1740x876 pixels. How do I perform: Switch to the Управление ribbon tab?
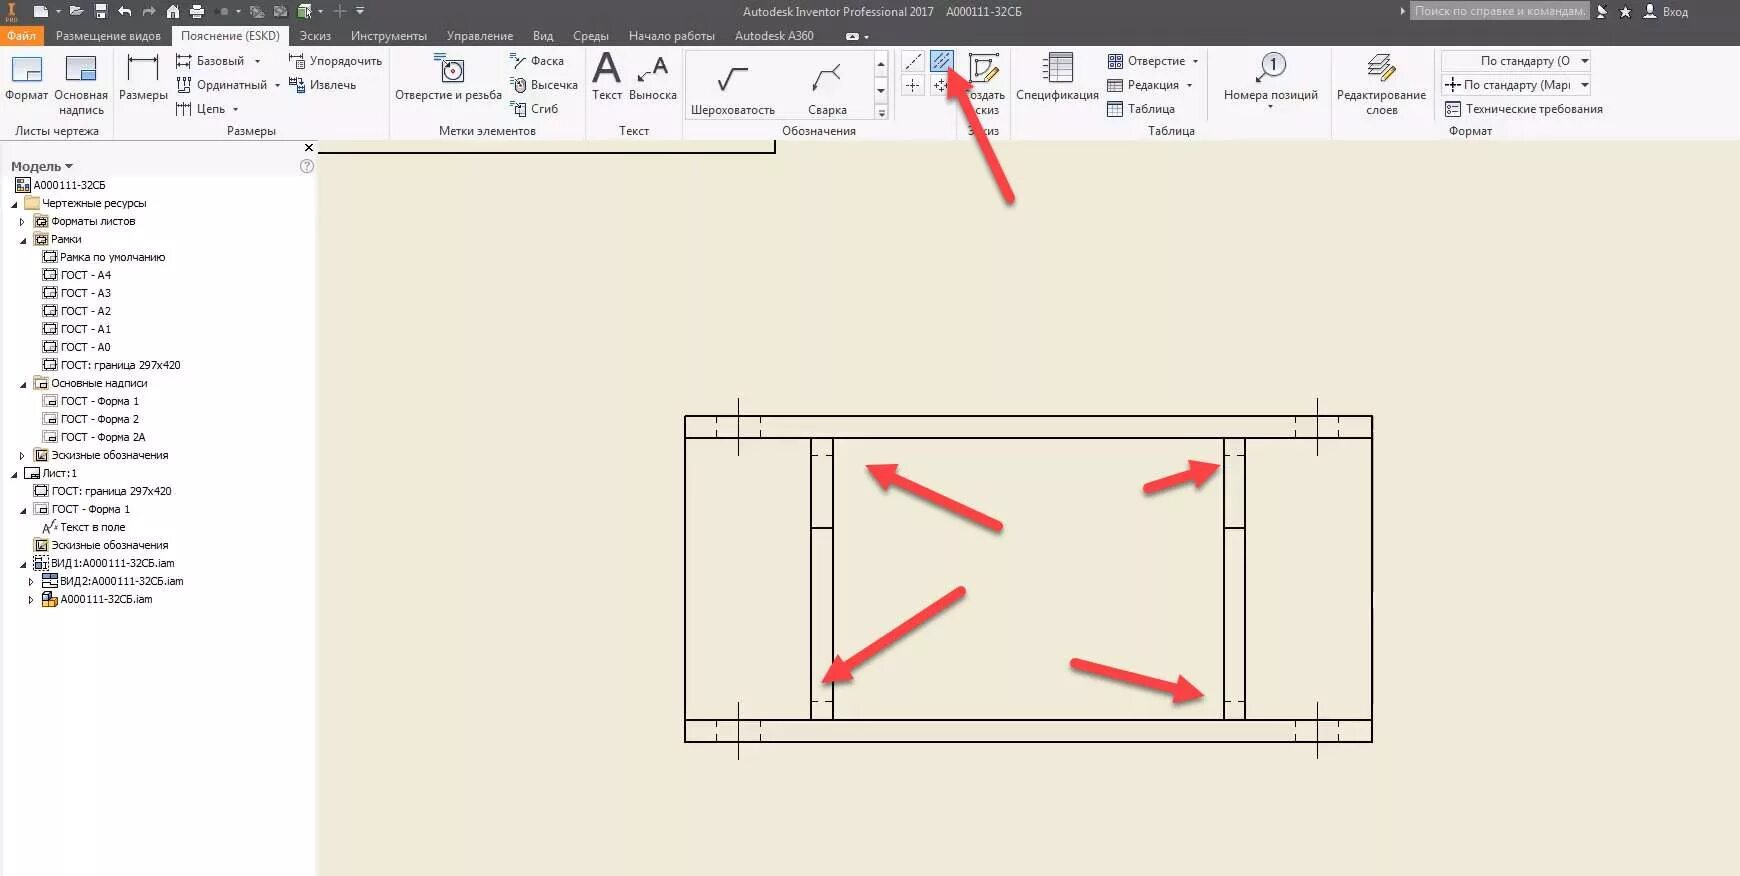click(x=480, y=36)
